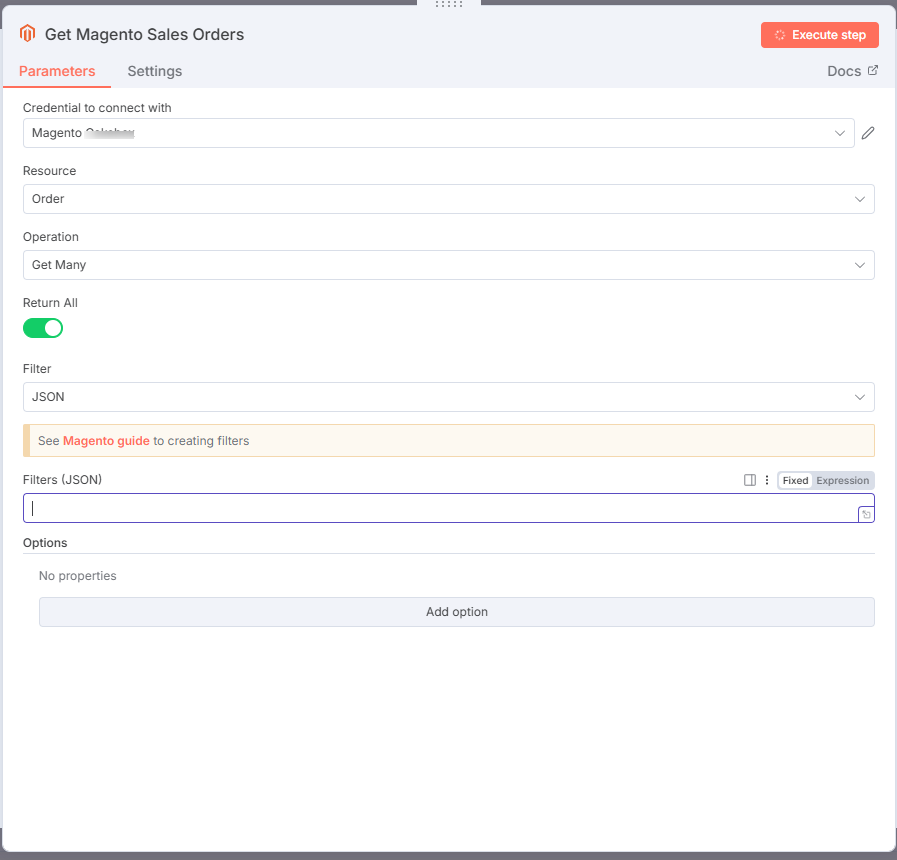
Task: Click the Filters (JSON) label
Action: tap(62, 479)
